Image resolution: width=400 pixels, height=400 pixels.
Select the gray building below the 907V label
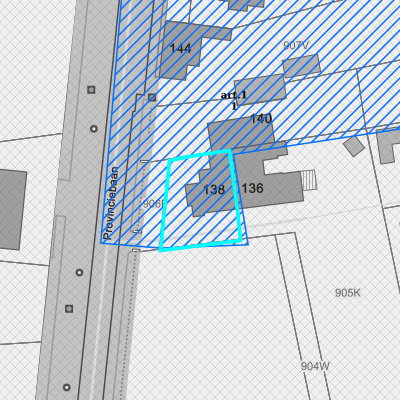pos(302,66)
